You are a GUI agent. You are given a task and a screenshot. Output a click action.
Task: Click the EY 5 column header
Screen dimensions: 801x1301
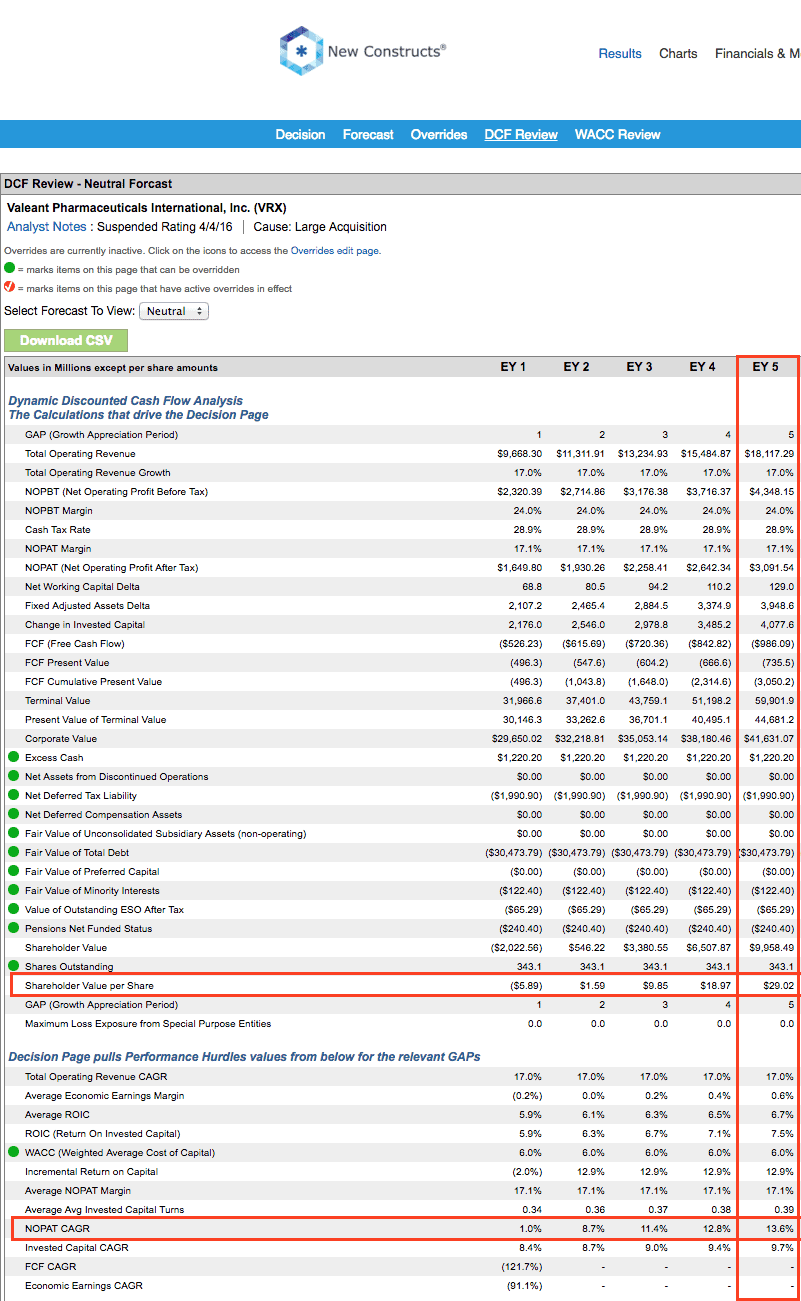pyautogui.click(x=765, y=367)
